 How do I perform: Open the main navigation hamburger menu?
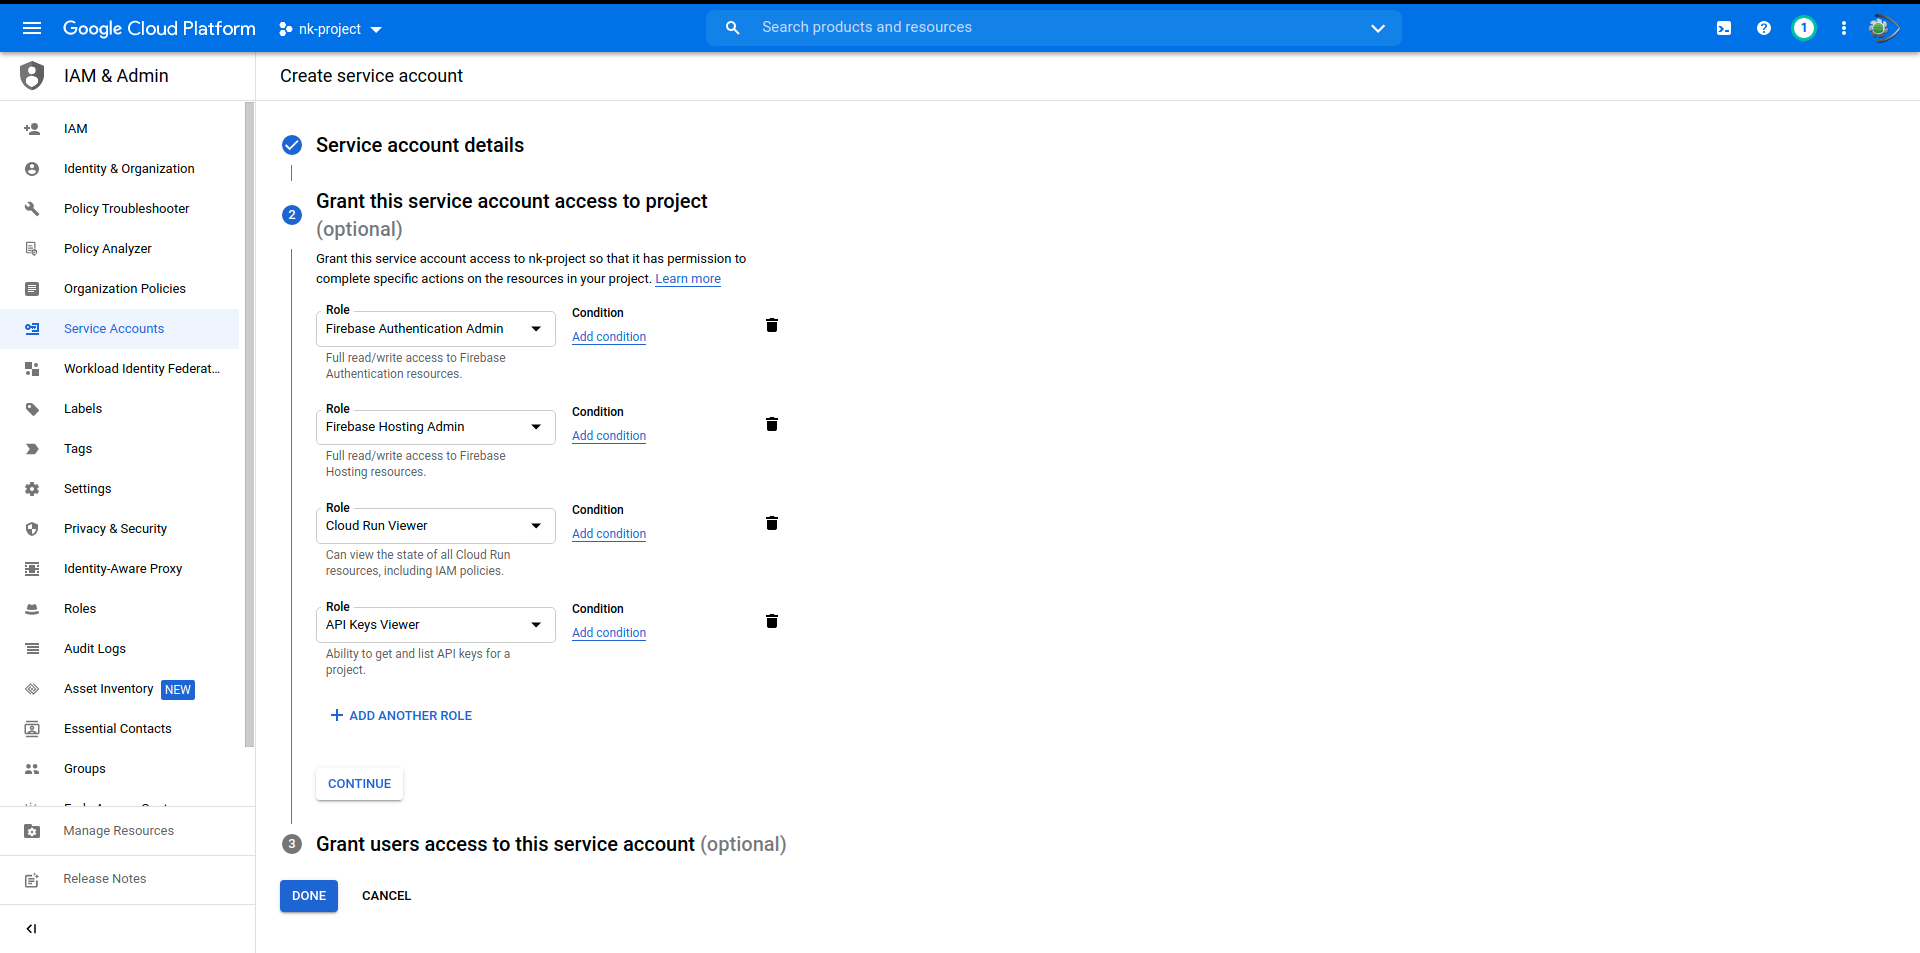click(32, 28)
